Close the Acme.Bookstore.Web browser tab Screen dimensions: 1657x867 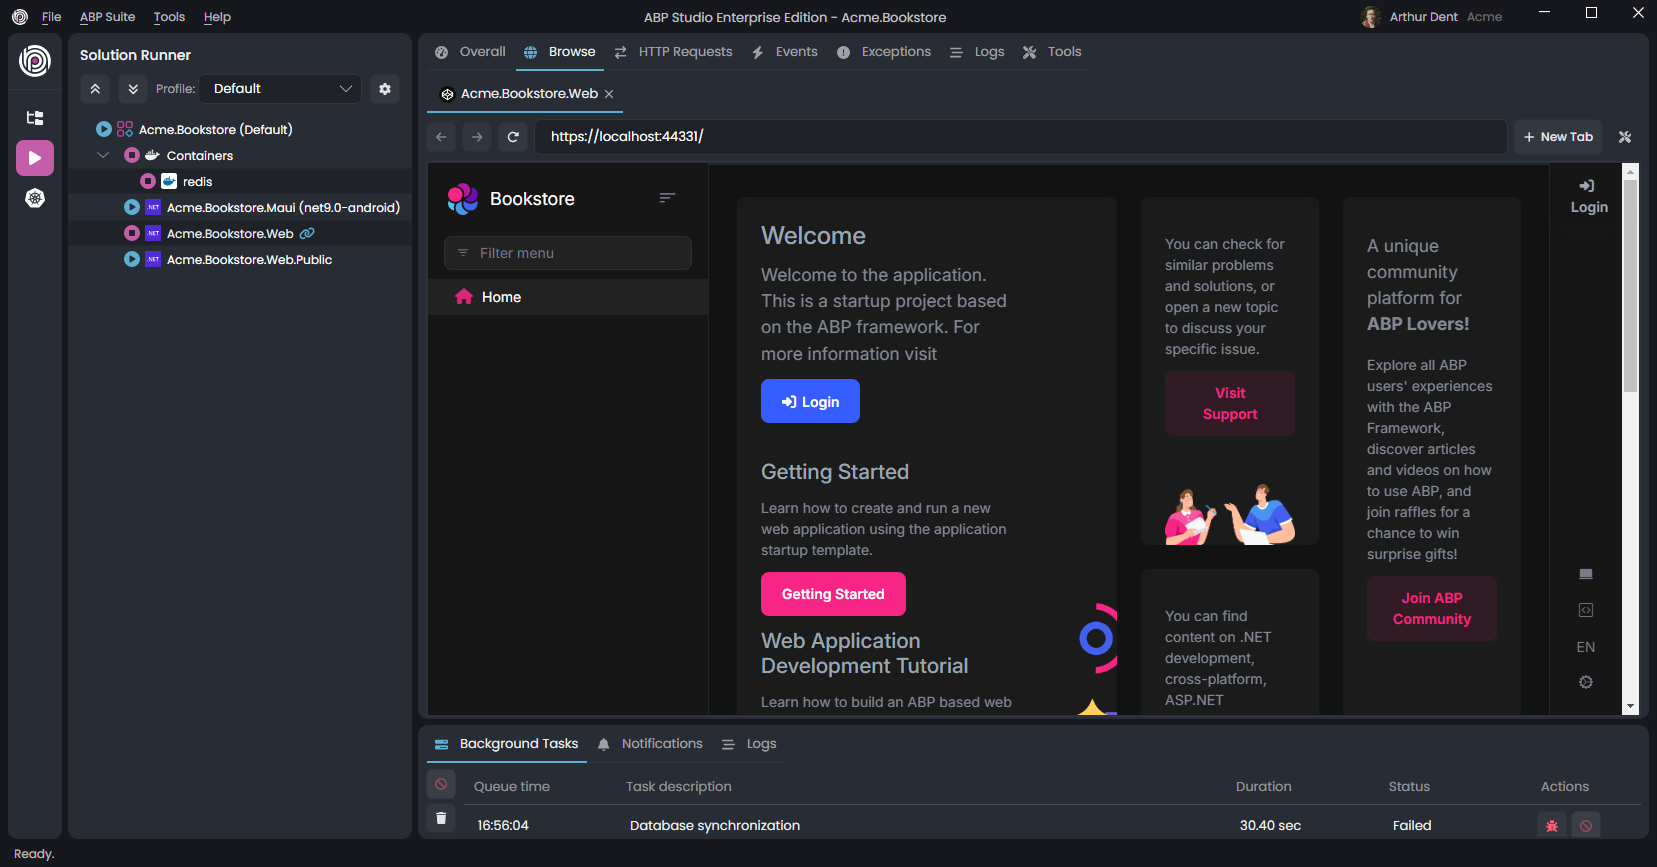coord(609,94)
